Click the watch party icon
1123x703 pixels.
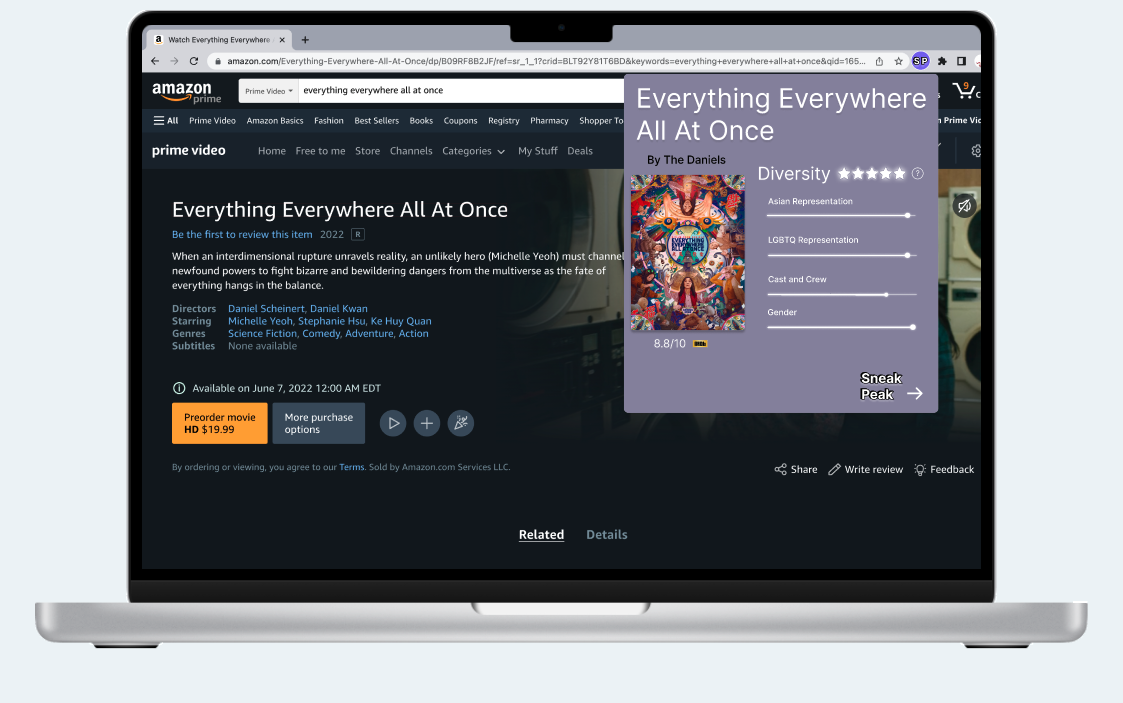coord(461,423)
